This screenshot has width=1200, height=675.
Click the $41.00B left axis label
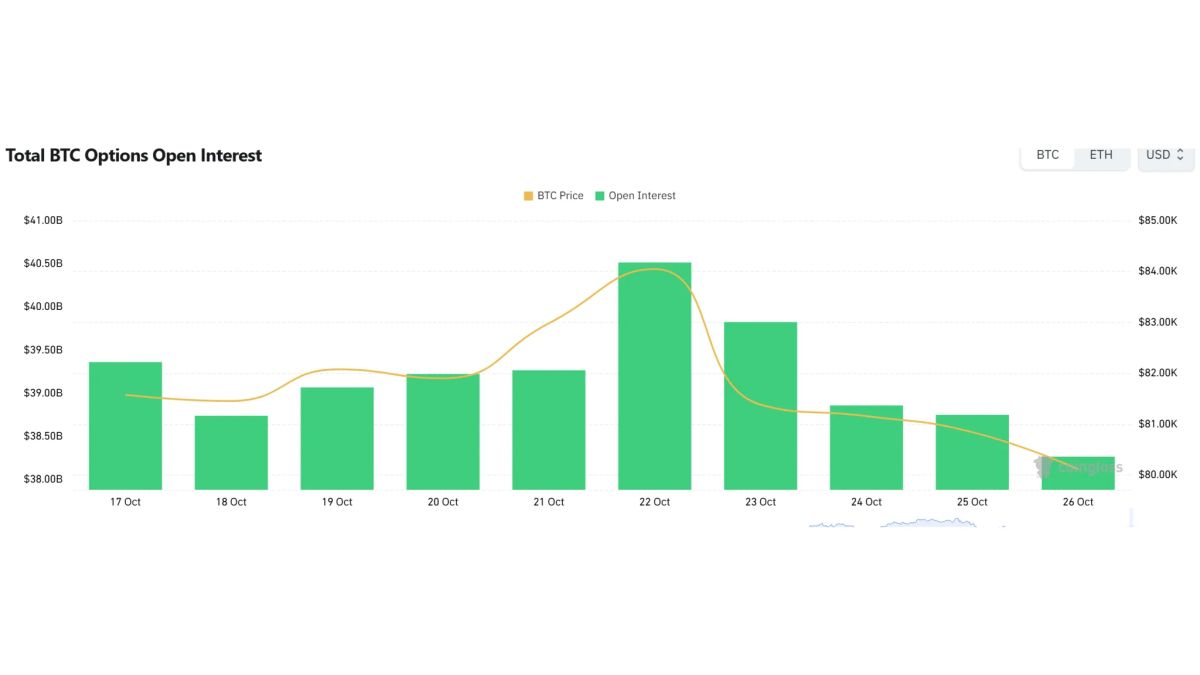(x=43, y=220)
